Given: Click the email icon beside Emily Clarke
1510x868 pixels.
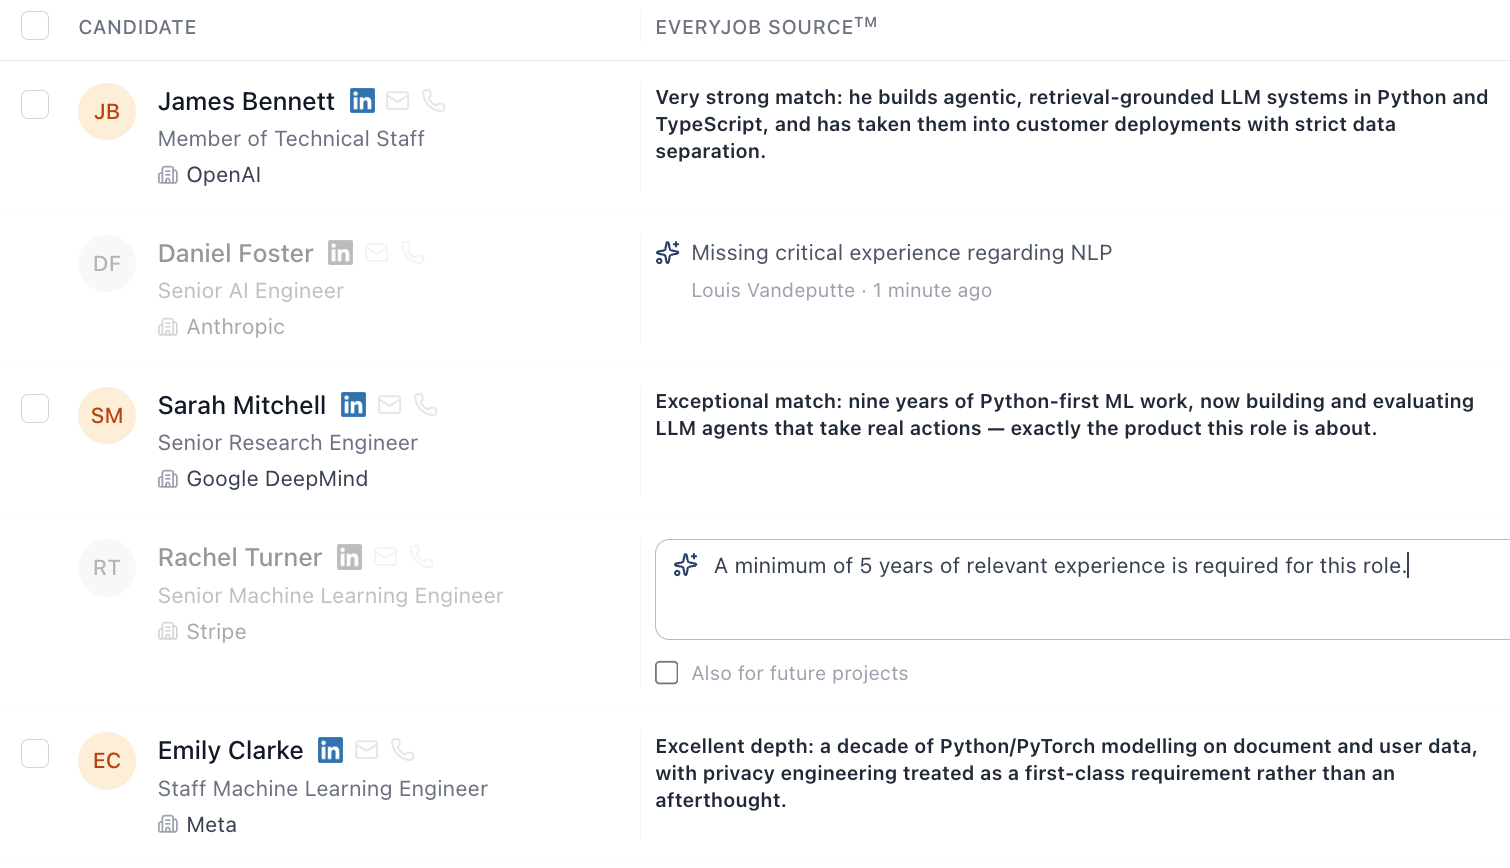Looking at the screenshot, I should tap(367, 750).
